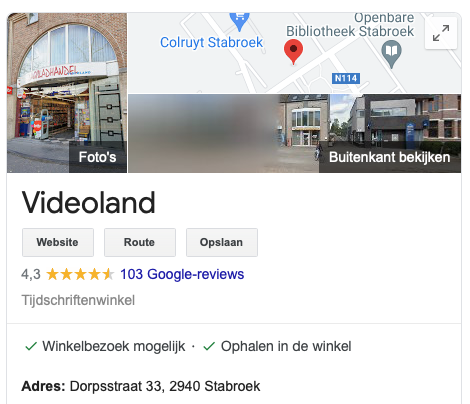Click the Website button
The width and height of the screenshot is (470, 404).
58,242
